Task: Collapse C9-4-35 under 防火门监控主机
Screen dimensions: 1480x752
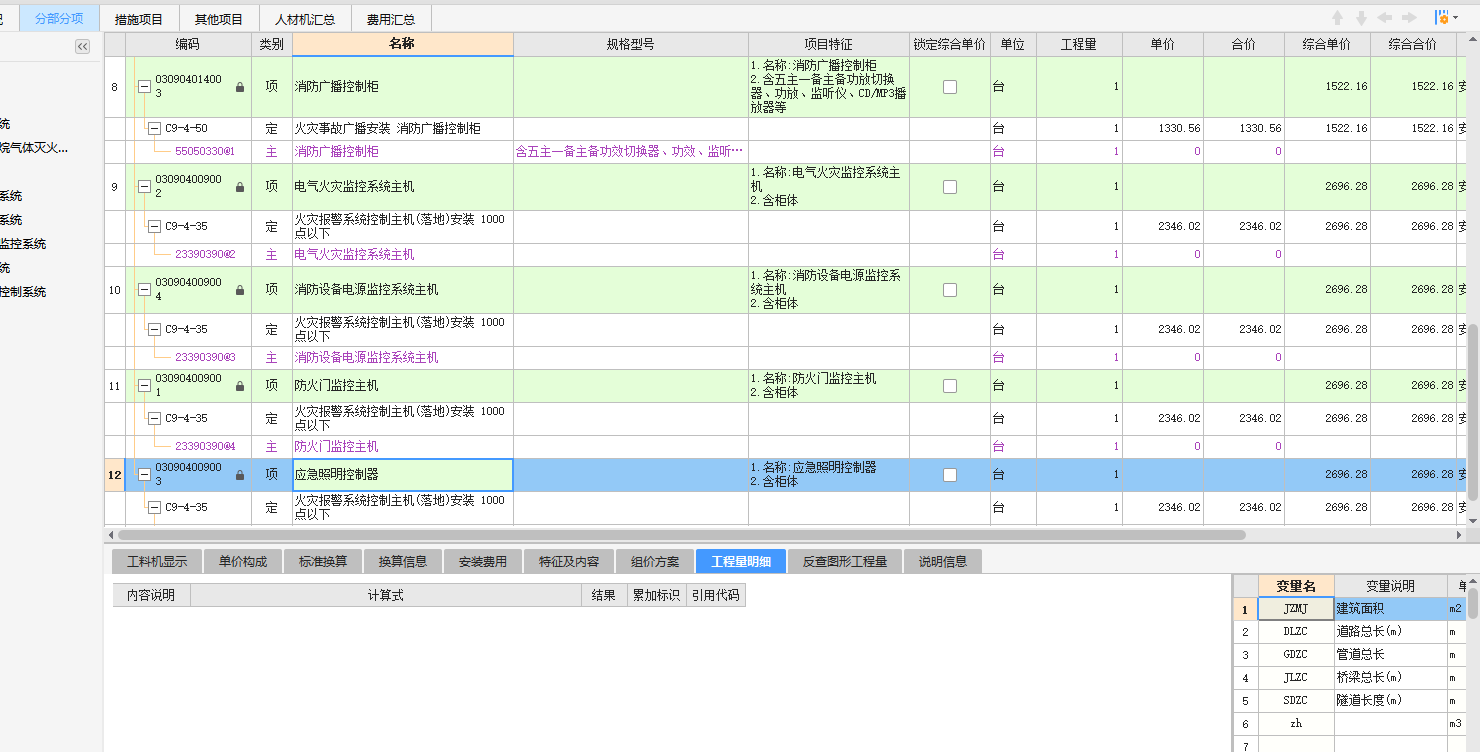Action: [154, 419]
